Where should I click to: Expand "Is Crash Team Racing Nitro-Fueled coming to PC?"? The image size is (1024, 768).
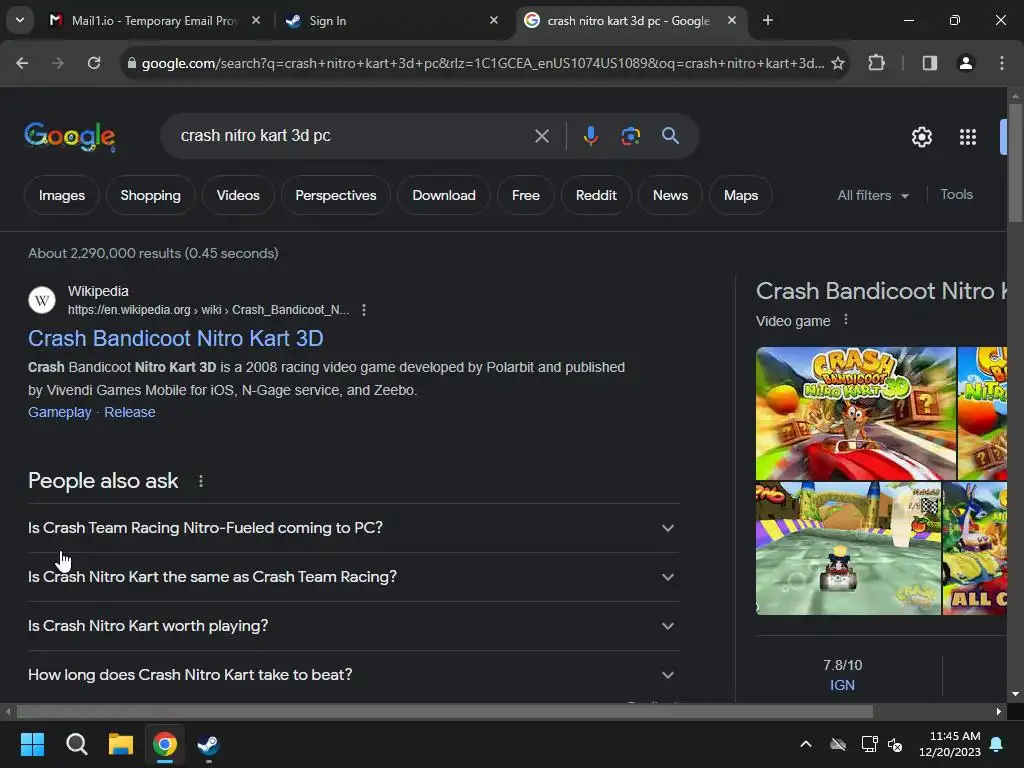pyautogui.click(x=353, y=528)
